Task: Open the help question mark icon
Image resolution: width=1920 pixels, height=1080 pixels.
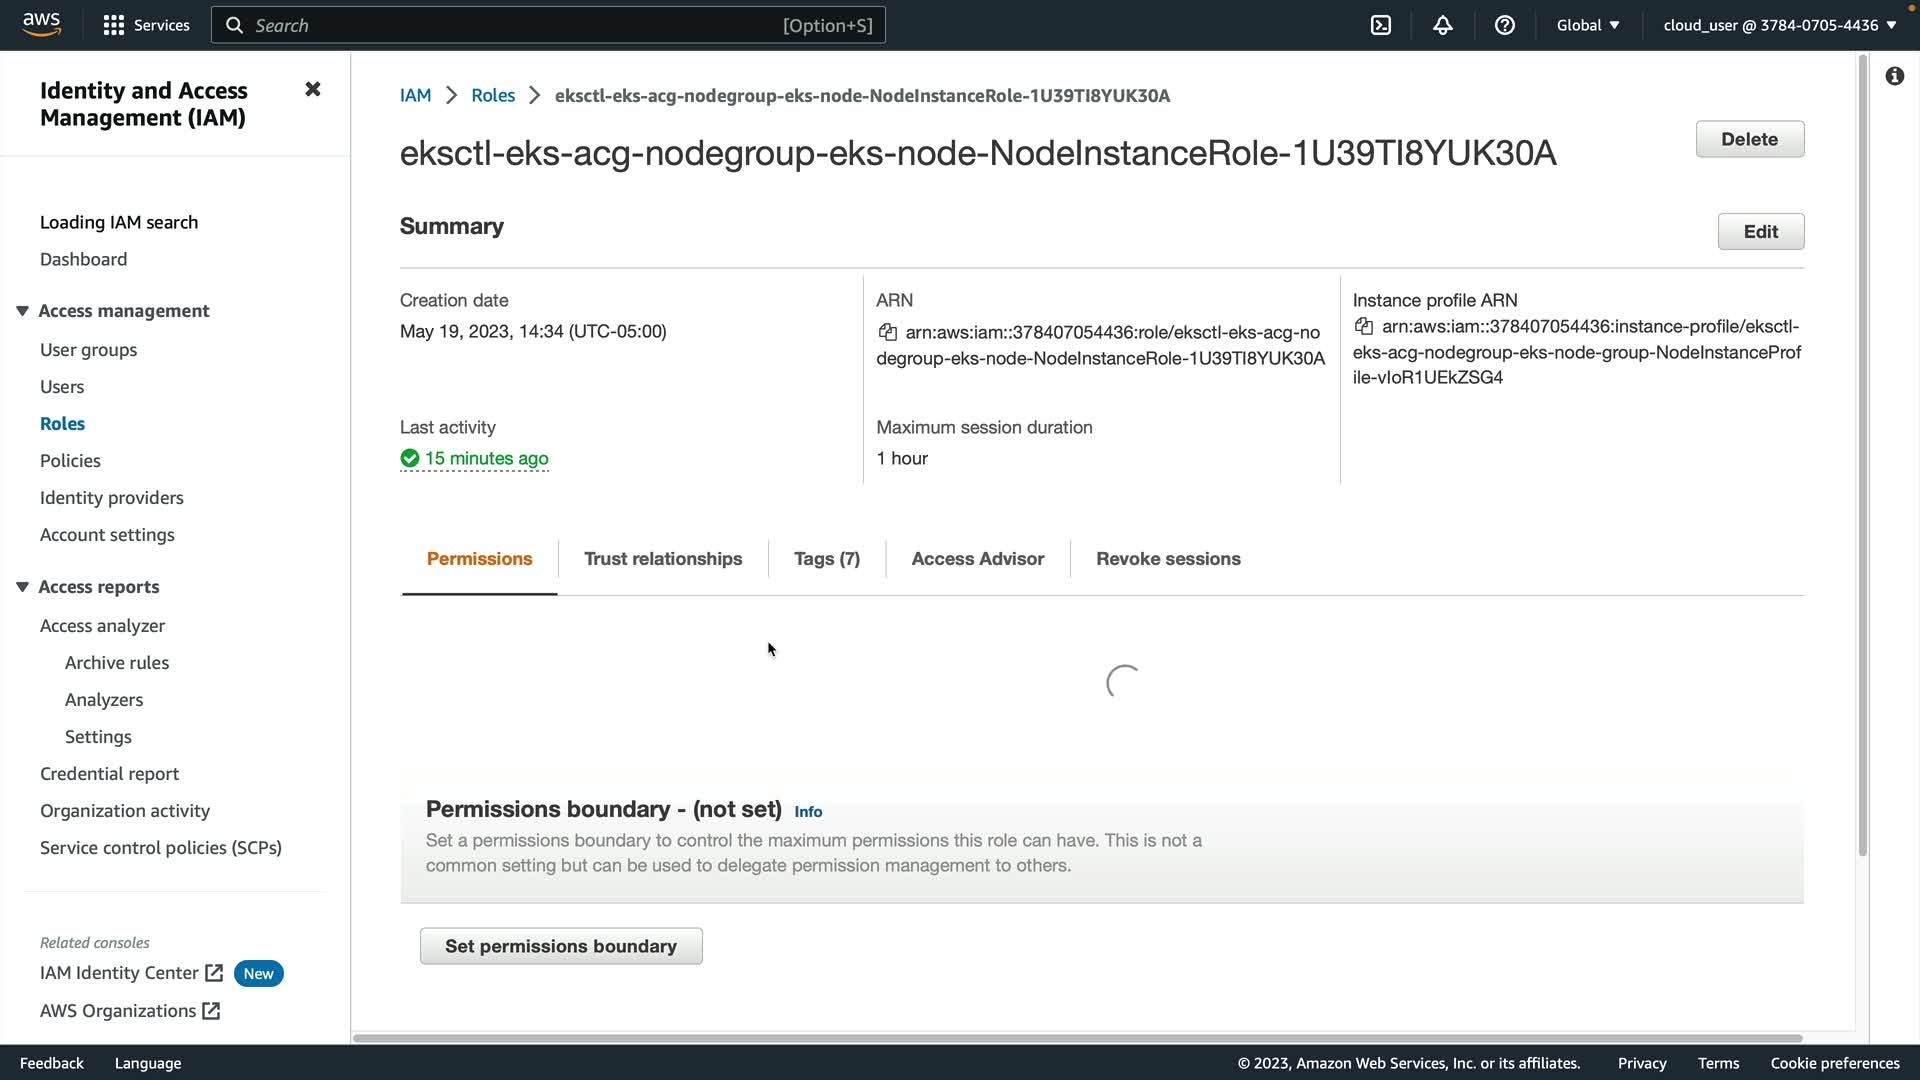Action: pos(1504,25)
